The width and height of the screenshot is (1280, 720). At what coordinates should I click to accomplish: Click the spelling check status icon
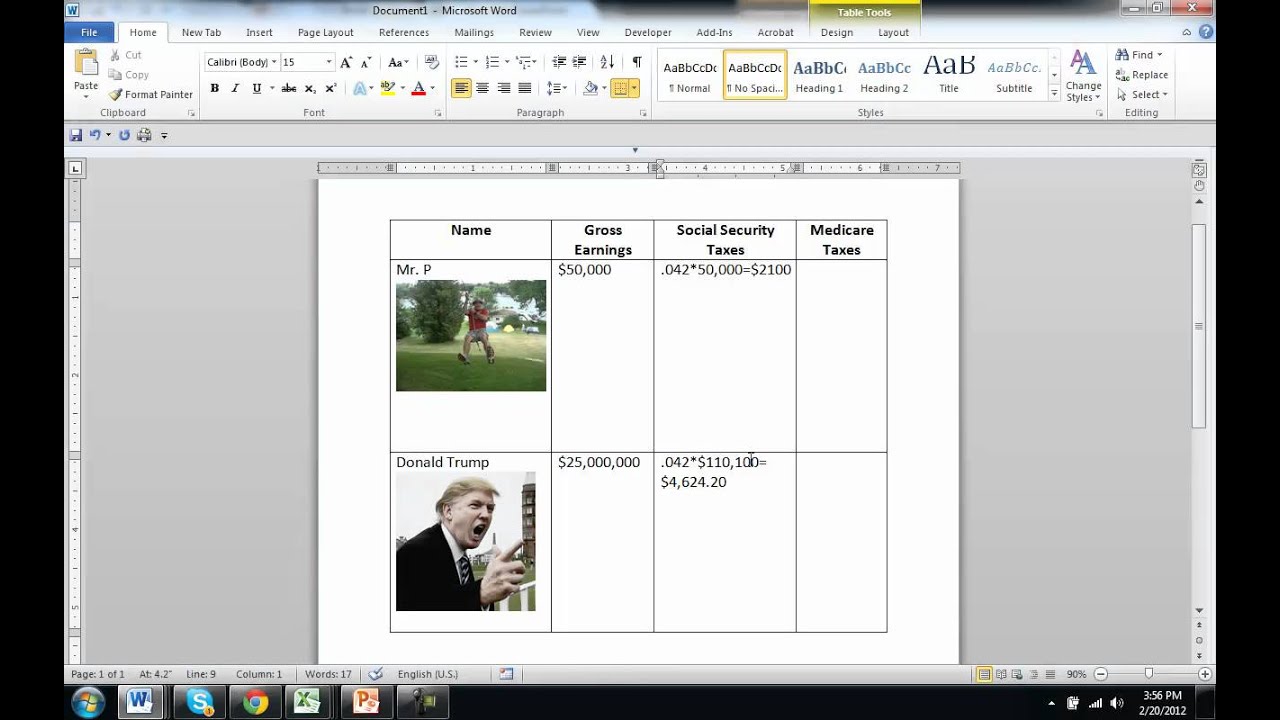point(376,674)
